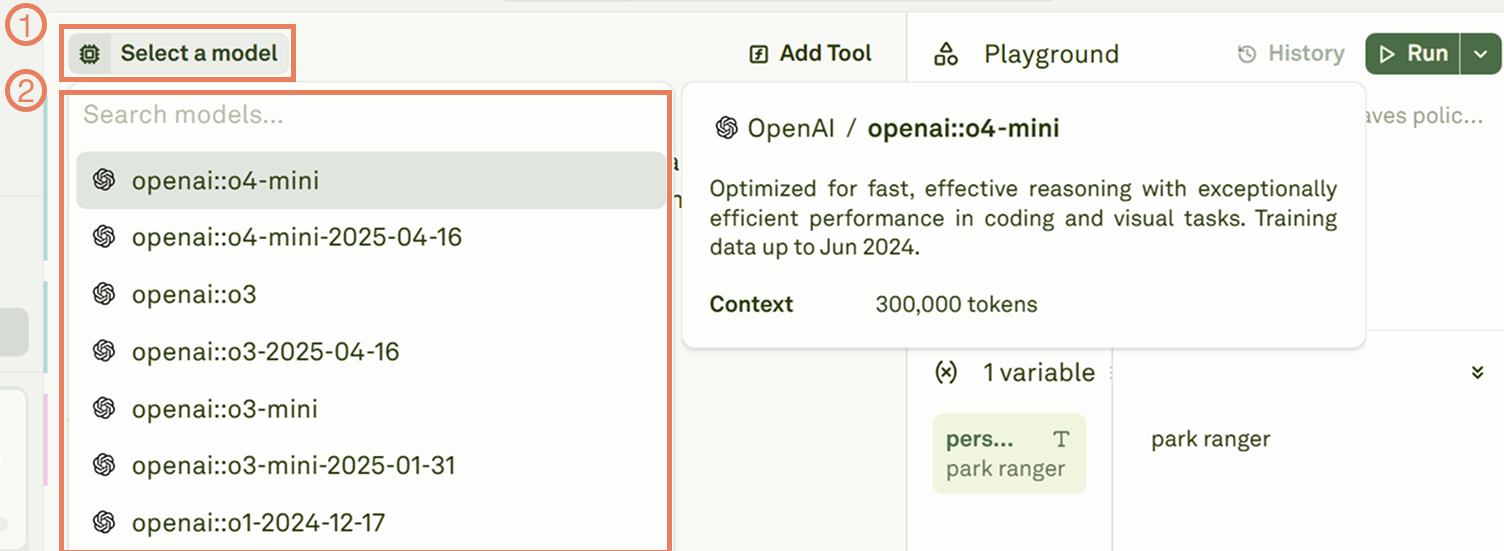Click the Add Tool button
Image resolution: width=1504 pixels, height=551 pixels.
point(811,54)
